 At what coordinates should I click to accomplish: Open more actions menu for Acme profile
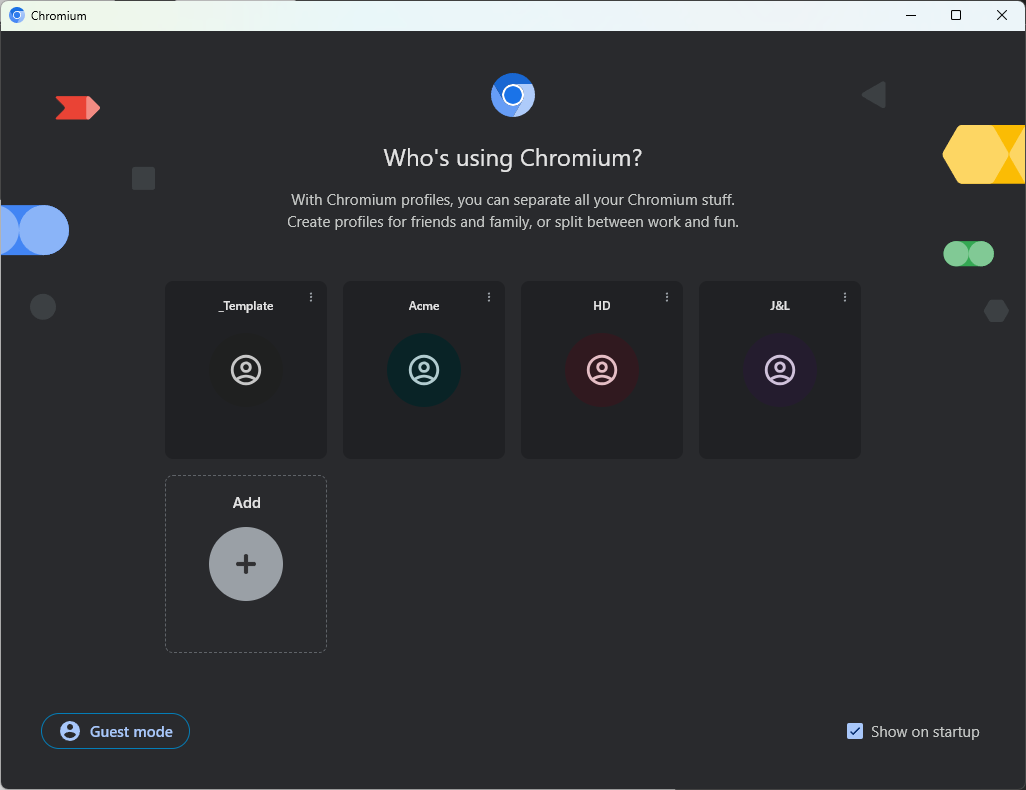tap(489, 297)
